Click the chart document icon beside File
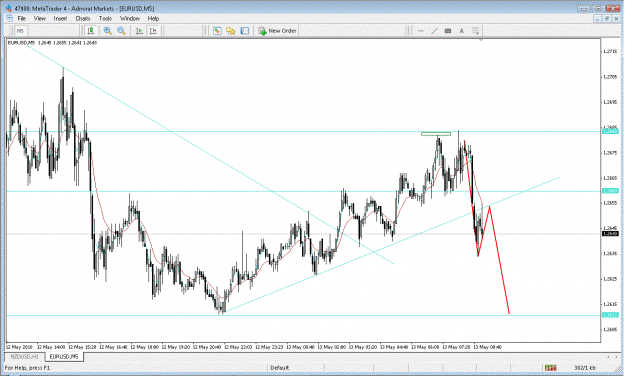The image size is (625, 376). click(10, 18)
